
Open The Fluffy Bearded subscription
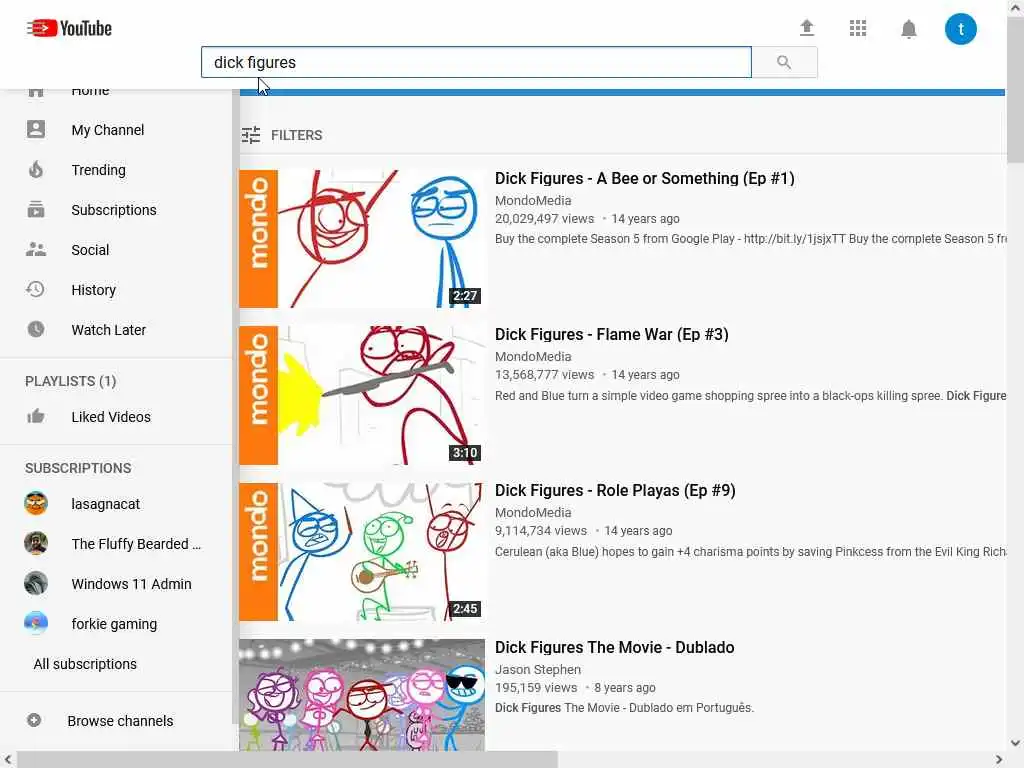136,544
